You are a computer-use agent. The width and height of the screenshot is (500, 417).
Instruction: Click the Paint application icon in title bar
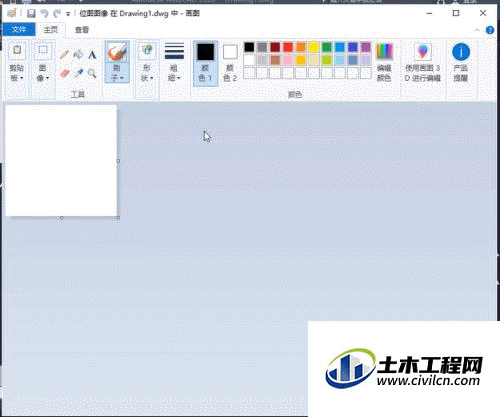click(x=12, y=13)
